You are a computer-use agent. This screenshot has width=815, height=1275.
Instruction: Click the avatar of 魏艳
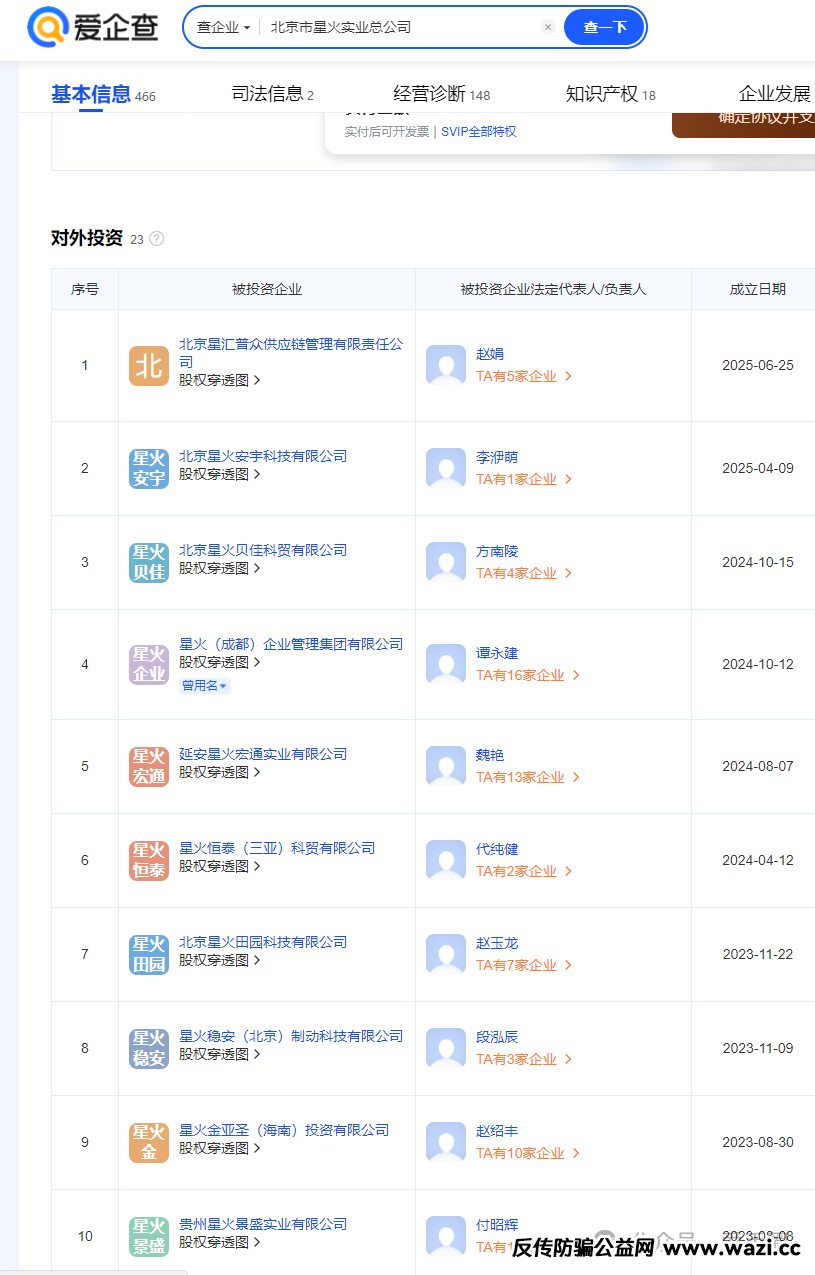point(446,766)
